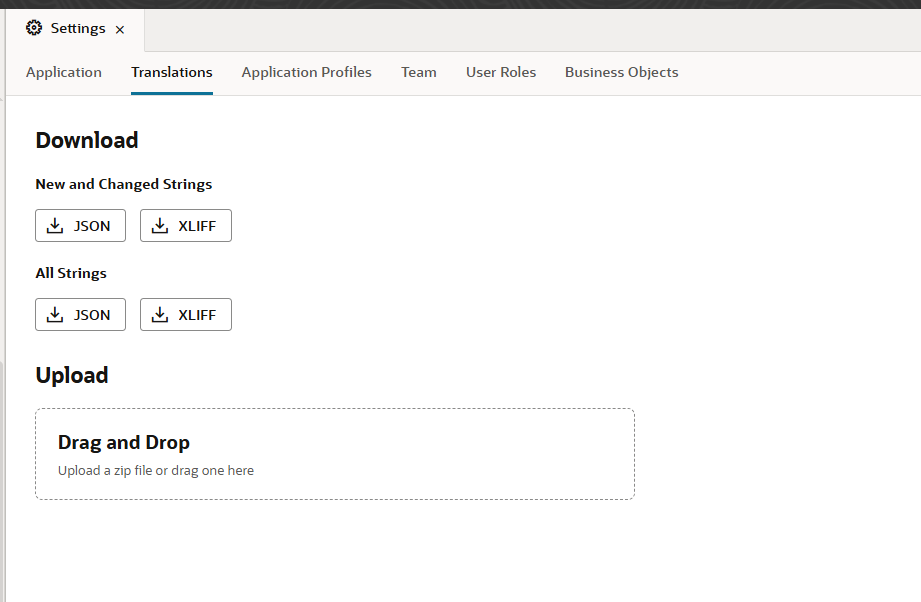The height and width of the screenshot is (602, 921).
Task: Switch to the Business Objects tab
Action: tap(621, 72)
